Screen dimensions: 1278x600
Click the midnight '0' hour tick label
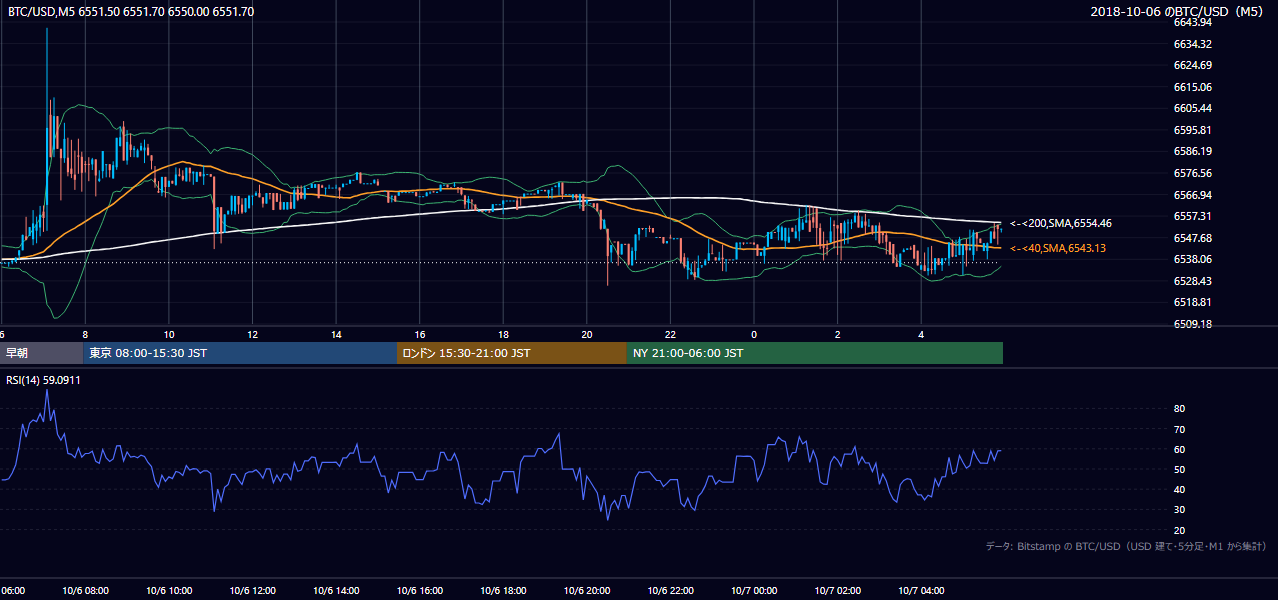pyautogui.click(x=754, y=334)
